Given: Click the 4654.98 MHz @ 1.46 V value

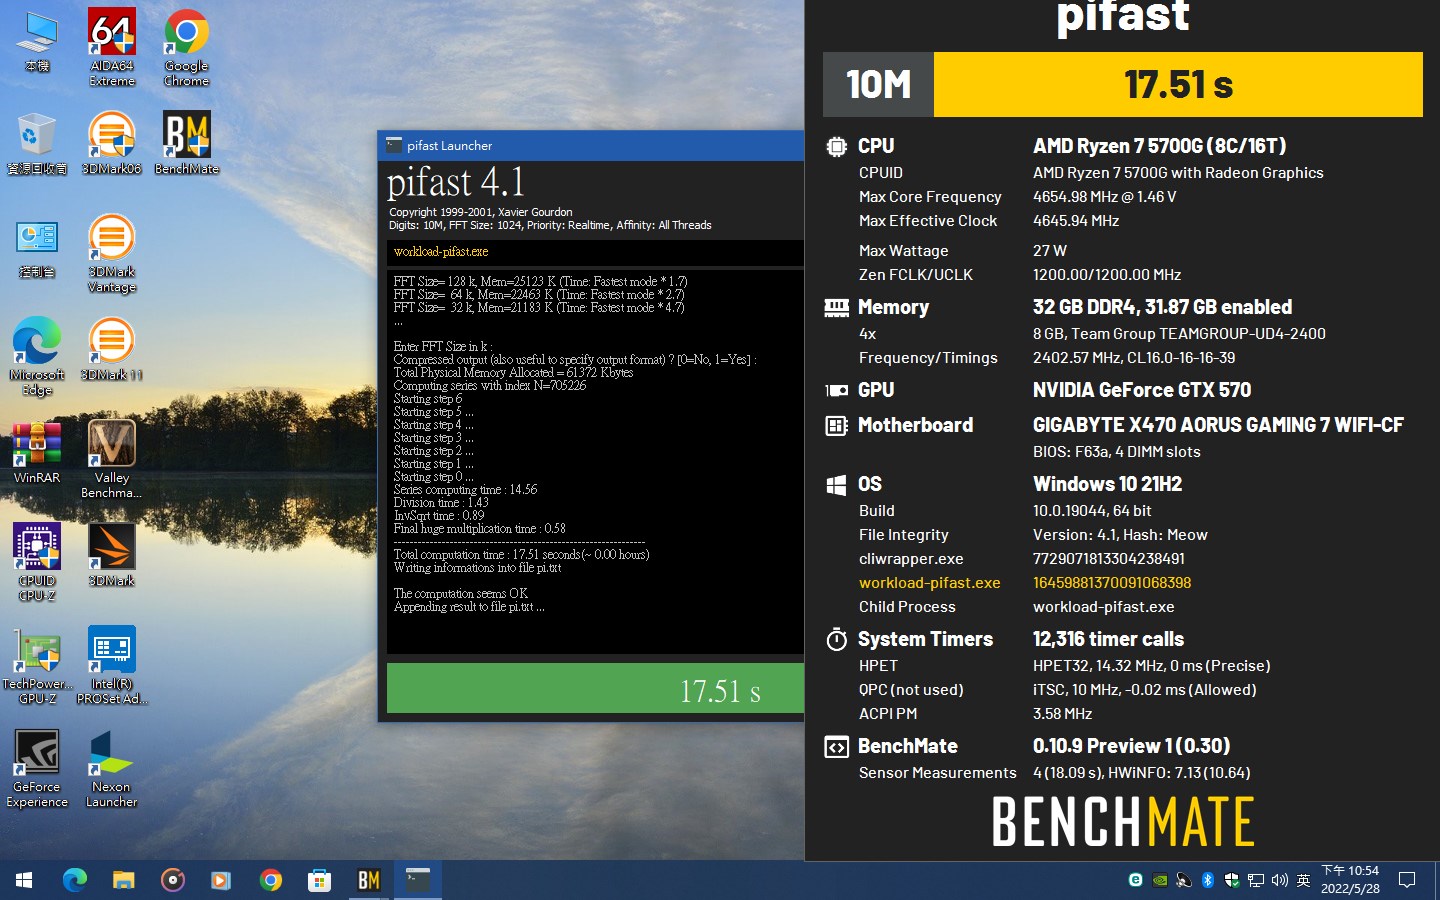Looking at the screenshot, I should (x=1104, y=197).
